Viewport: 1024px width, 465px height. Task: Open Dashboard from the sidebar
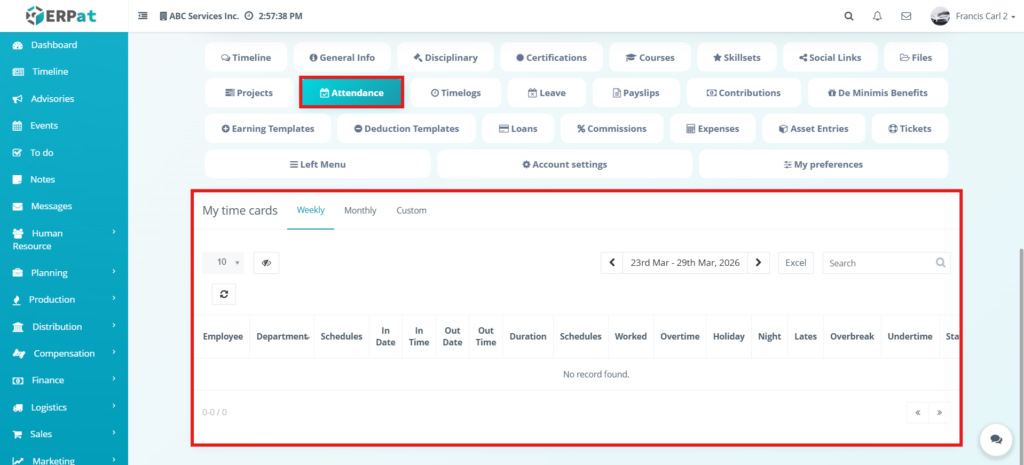coord(53,45)
